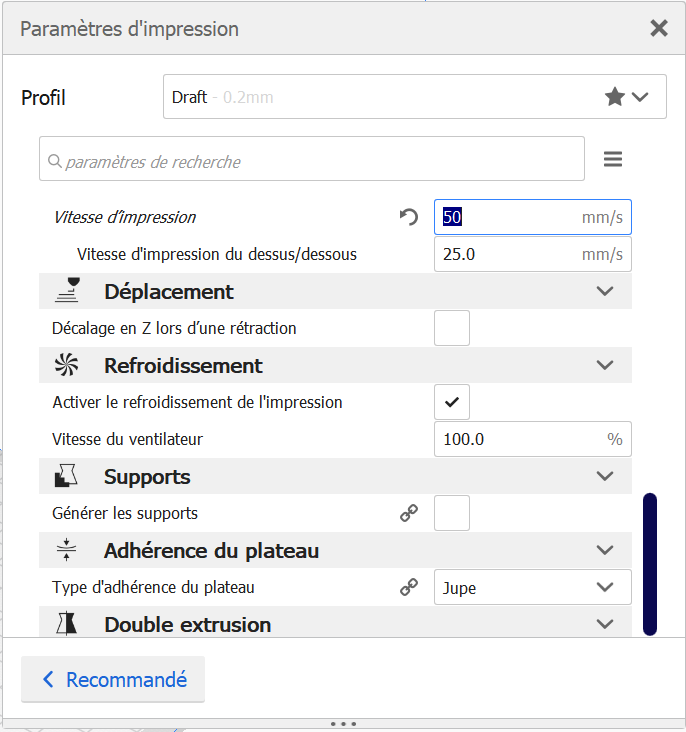Click the Supports section icon
The image size is (686, 732).
point(67,477)
